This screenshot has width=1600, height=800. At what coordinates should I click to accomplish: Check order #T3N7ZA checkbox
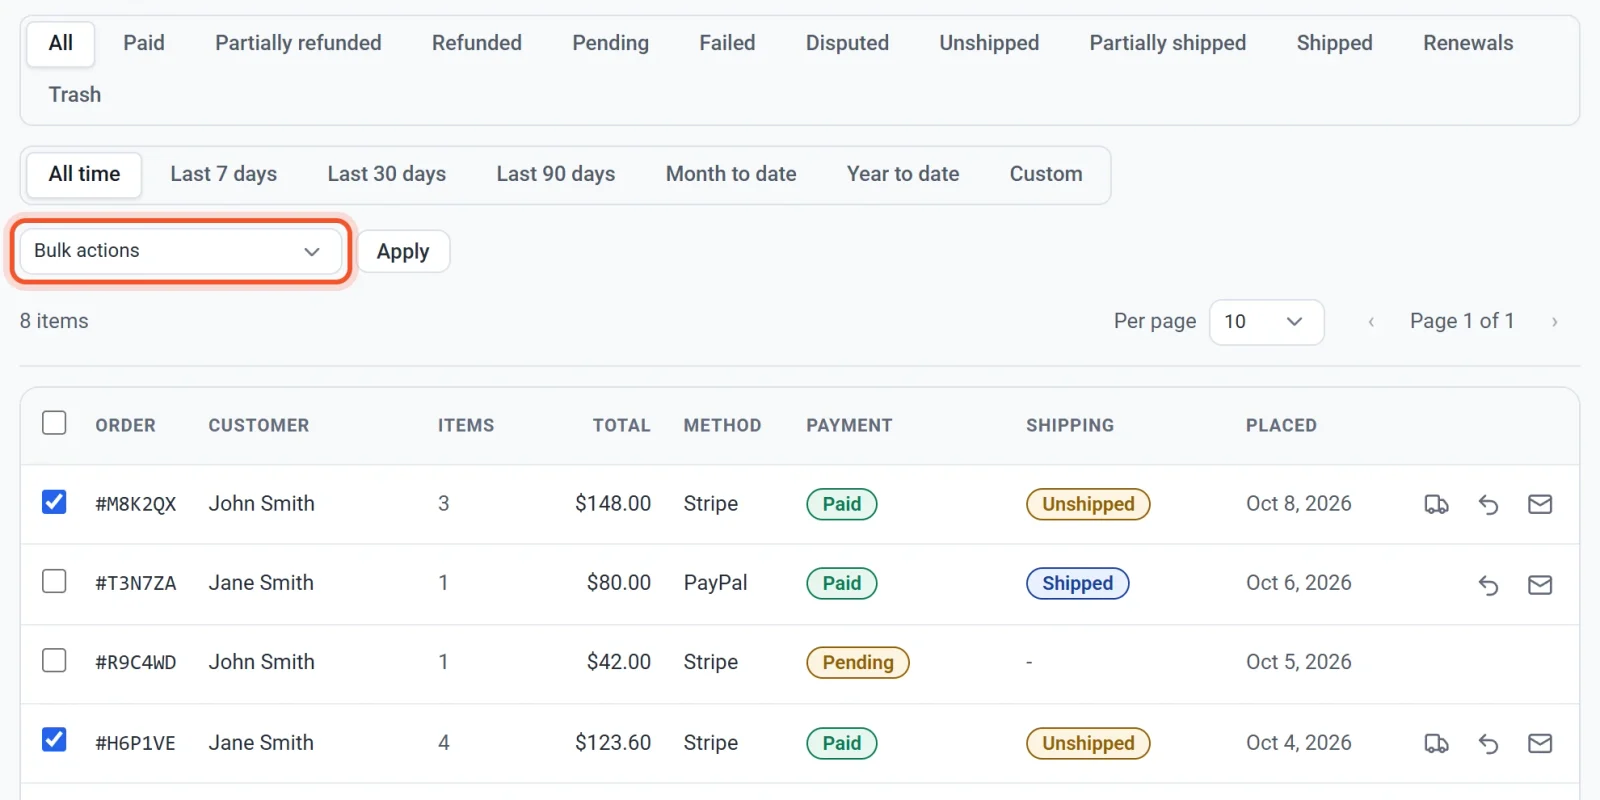[x=54, y=581]
